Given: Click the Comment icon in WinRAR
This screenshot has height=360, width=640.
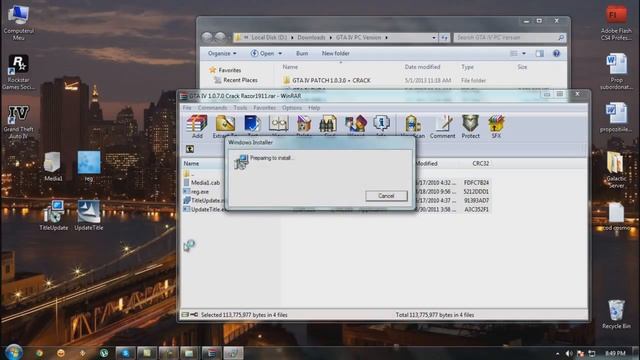Looking at the screenshot, I should pyautogui.click(x=442, y=127).
